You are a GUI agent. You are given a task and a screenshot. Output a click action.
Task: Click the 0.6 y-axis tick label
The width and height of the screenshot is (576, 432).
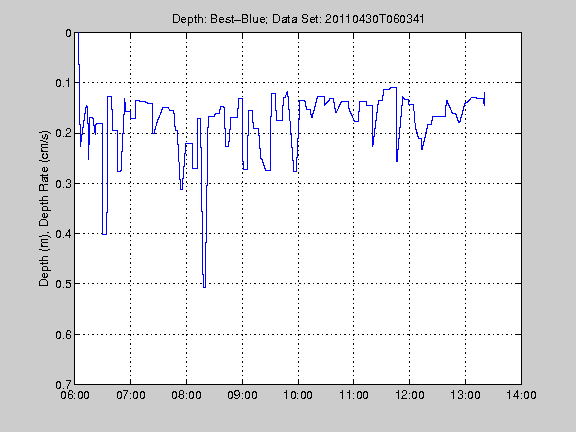click(x=63, y=335)
